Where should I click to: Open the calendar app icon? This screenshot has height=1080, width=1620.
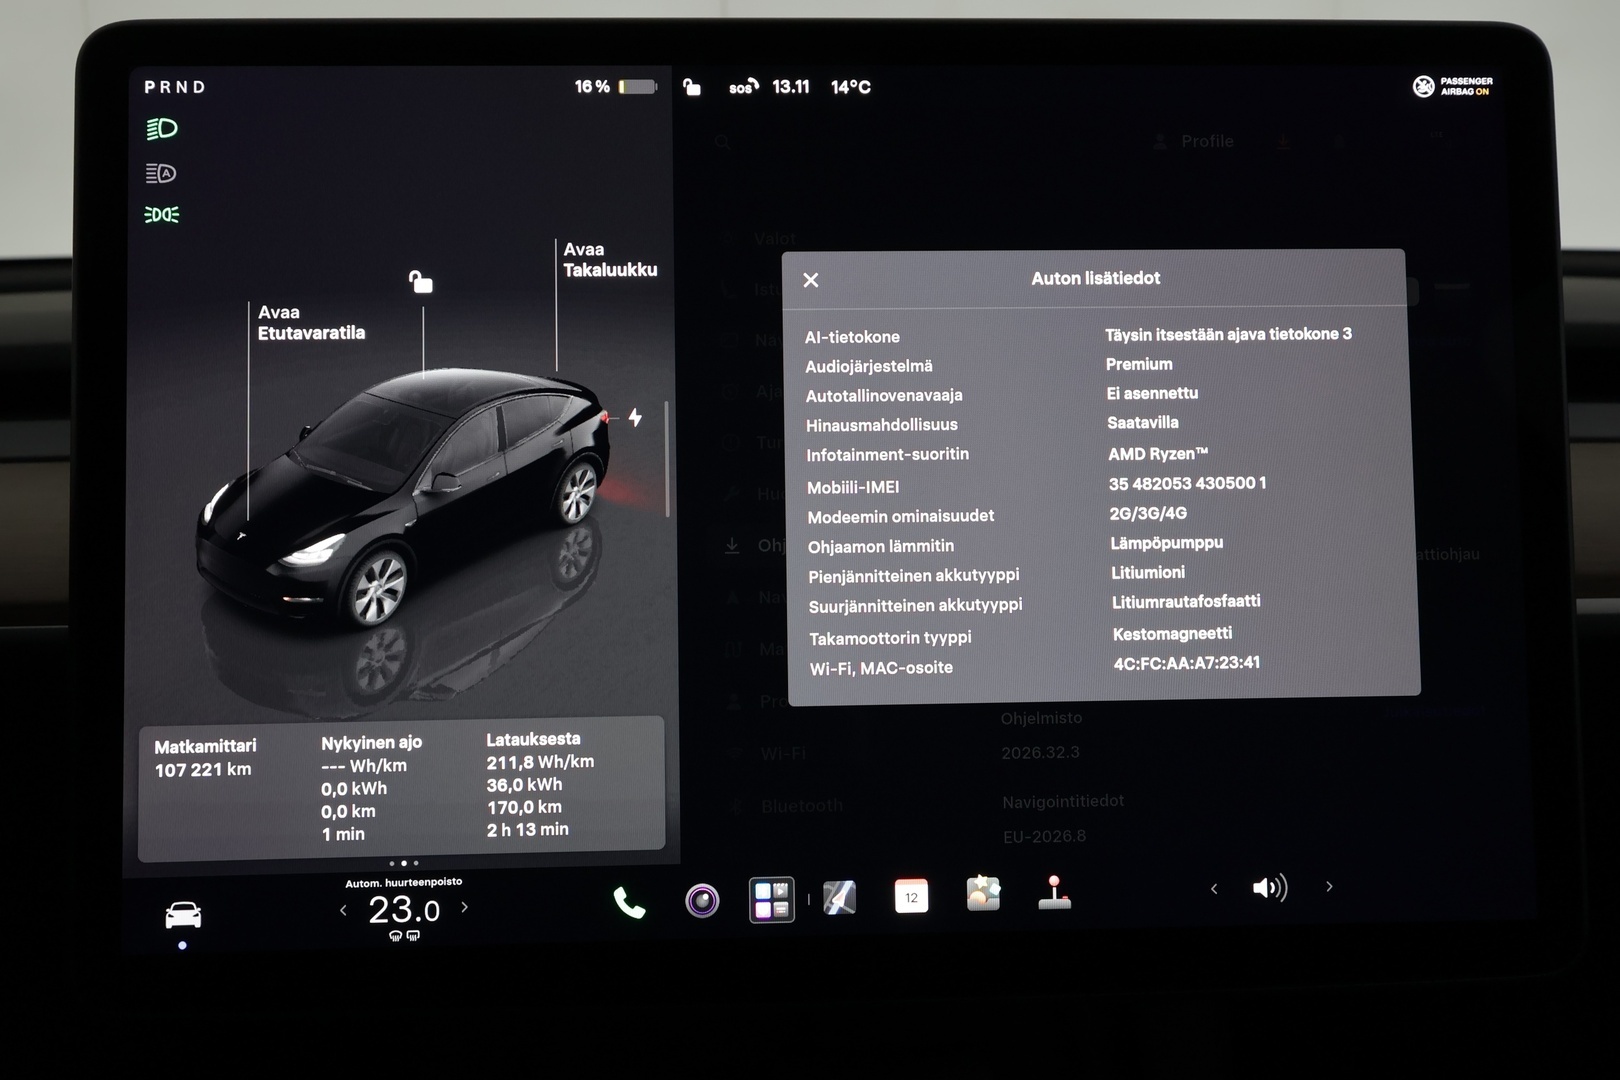pos(911,896)
